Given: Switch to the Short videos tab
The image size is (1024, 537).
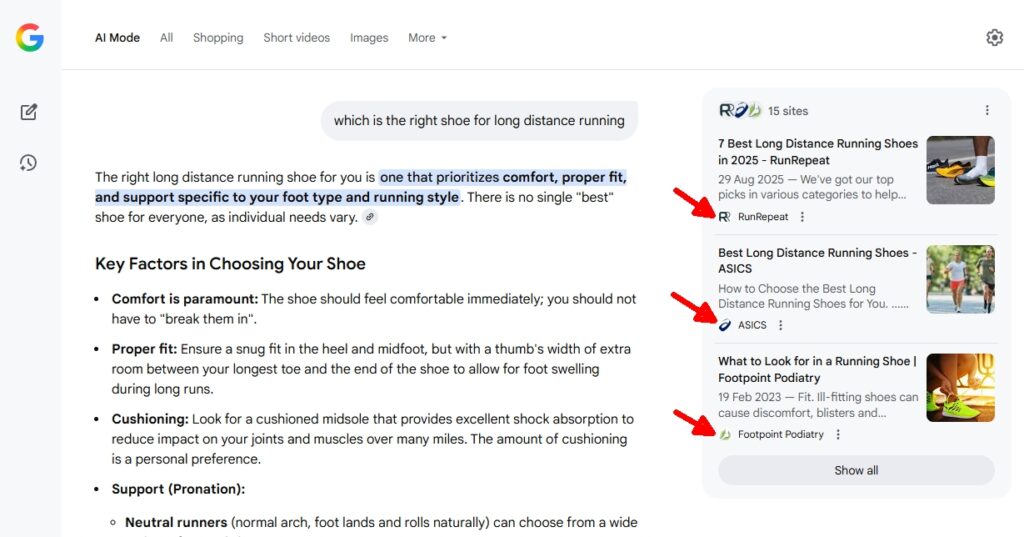Looking at the screenshot, I should tap(296, 38).
